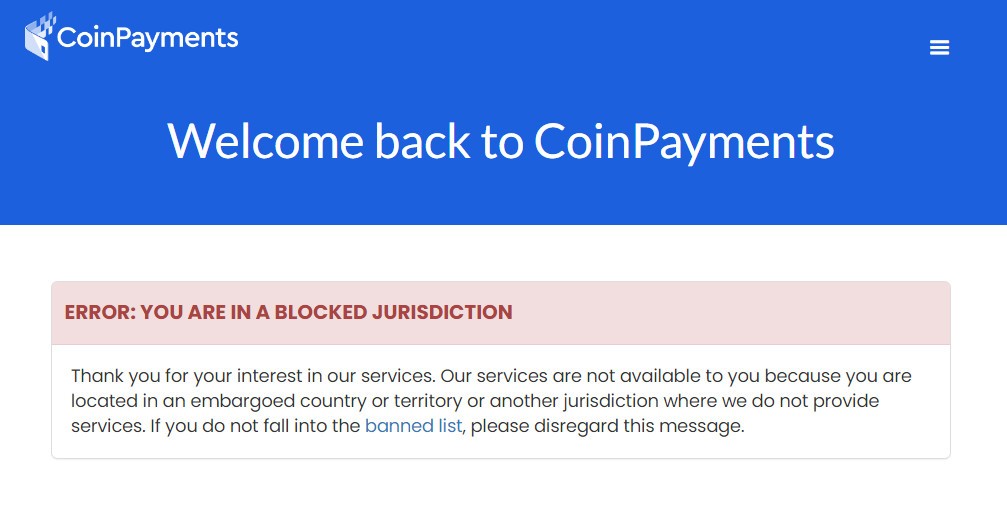Click the word embargoed in the message
The image size is (1007, 508).
point(243,401)
